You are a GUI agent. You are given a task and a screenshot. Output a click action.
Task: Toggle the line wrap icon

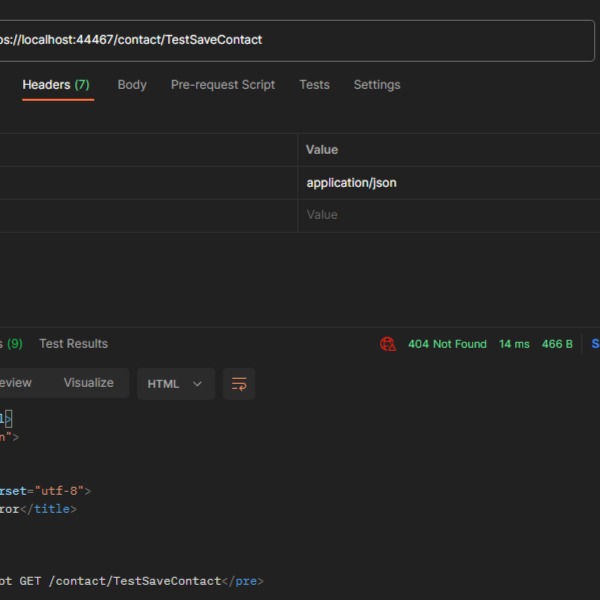click(239, 384)
